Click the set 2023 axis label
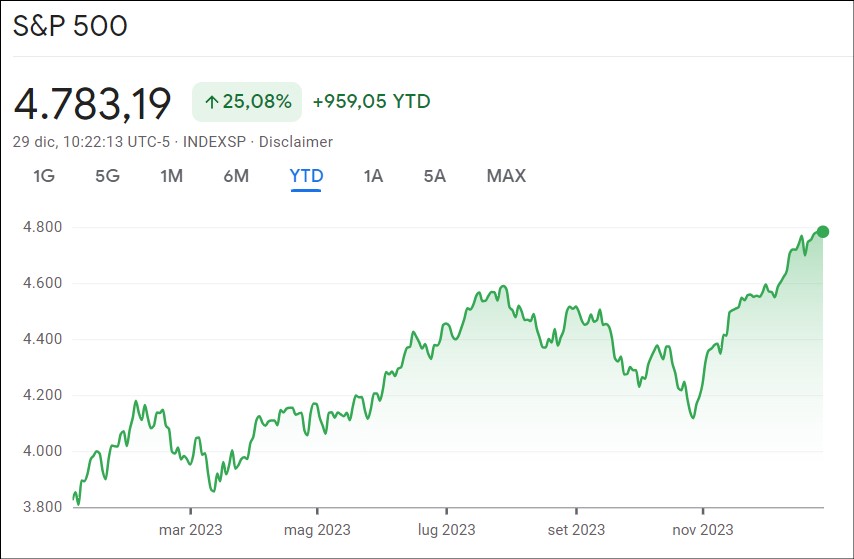The width and height of the screenshot is (854, 559). point(576,530)
